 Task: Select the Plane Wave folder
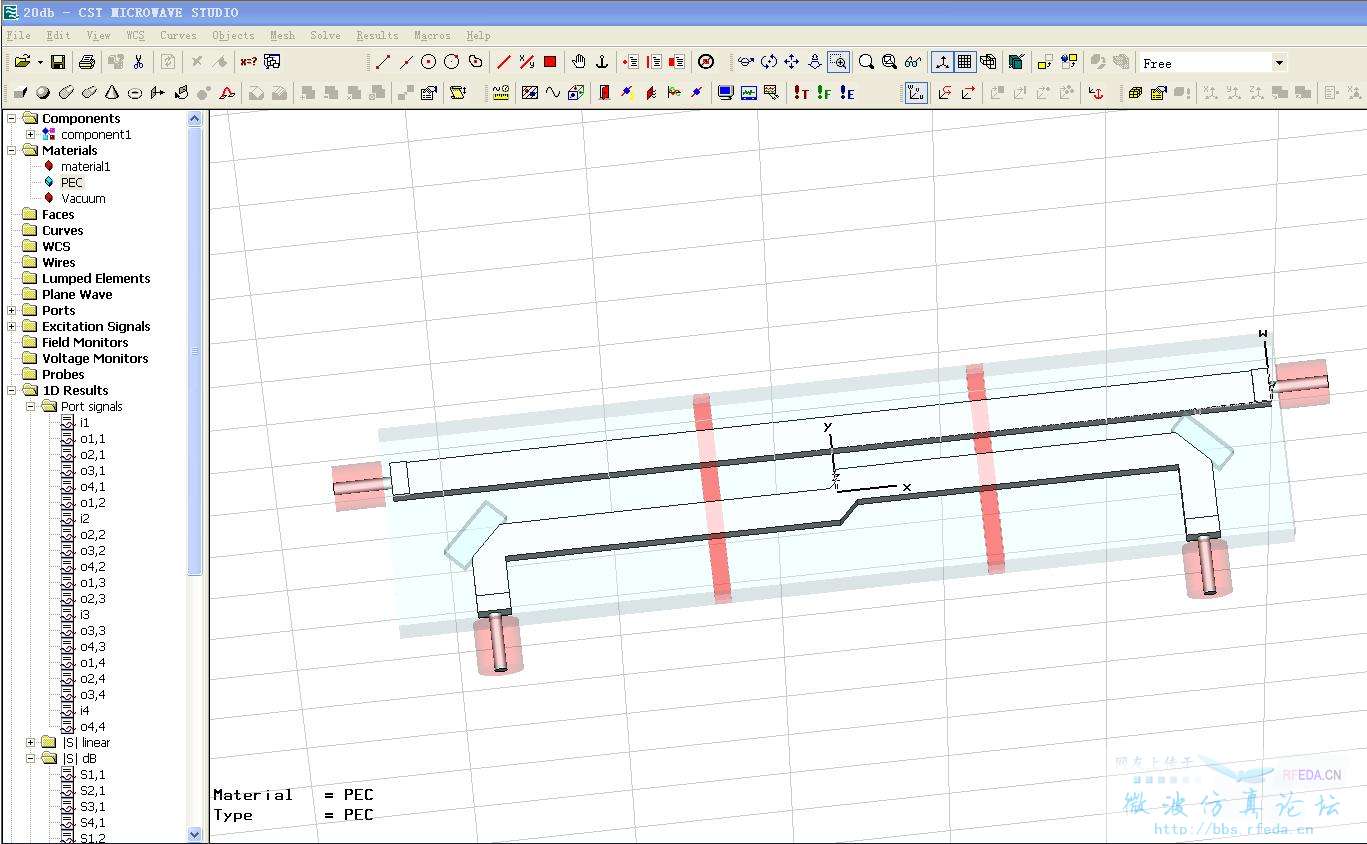click(77, 294)
